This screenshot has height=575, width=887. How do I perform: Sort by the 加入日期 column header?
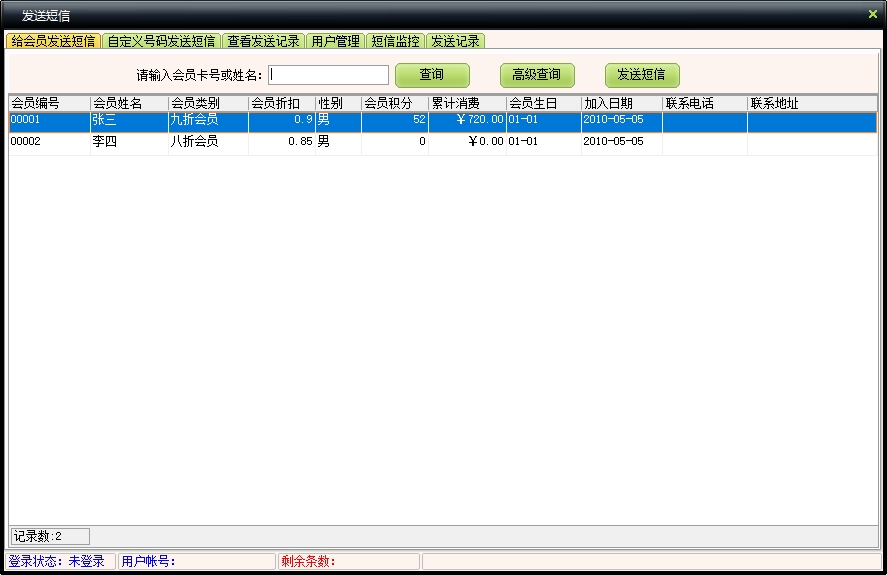621,103
